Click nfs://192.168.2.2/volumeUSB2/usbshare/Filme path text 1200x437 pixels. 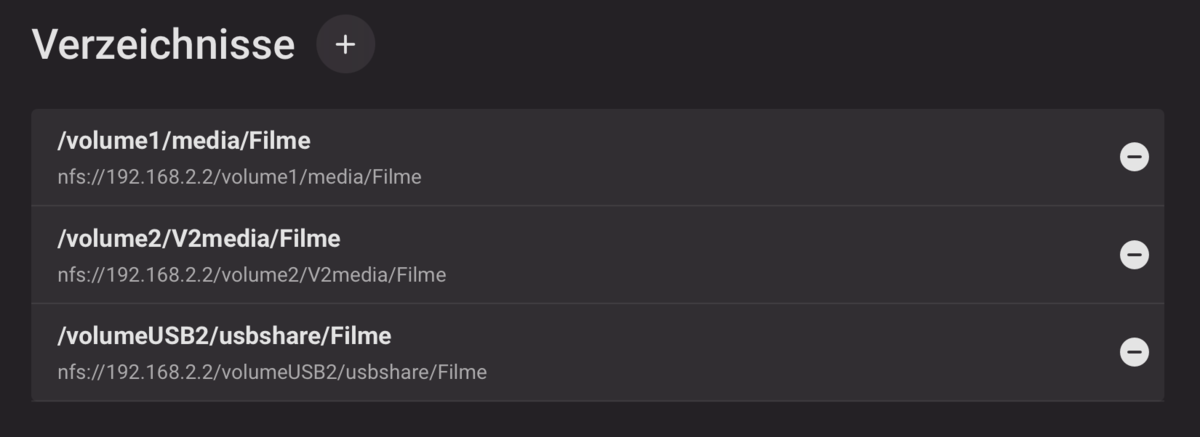pyautogui.click(x=272, y=372)
